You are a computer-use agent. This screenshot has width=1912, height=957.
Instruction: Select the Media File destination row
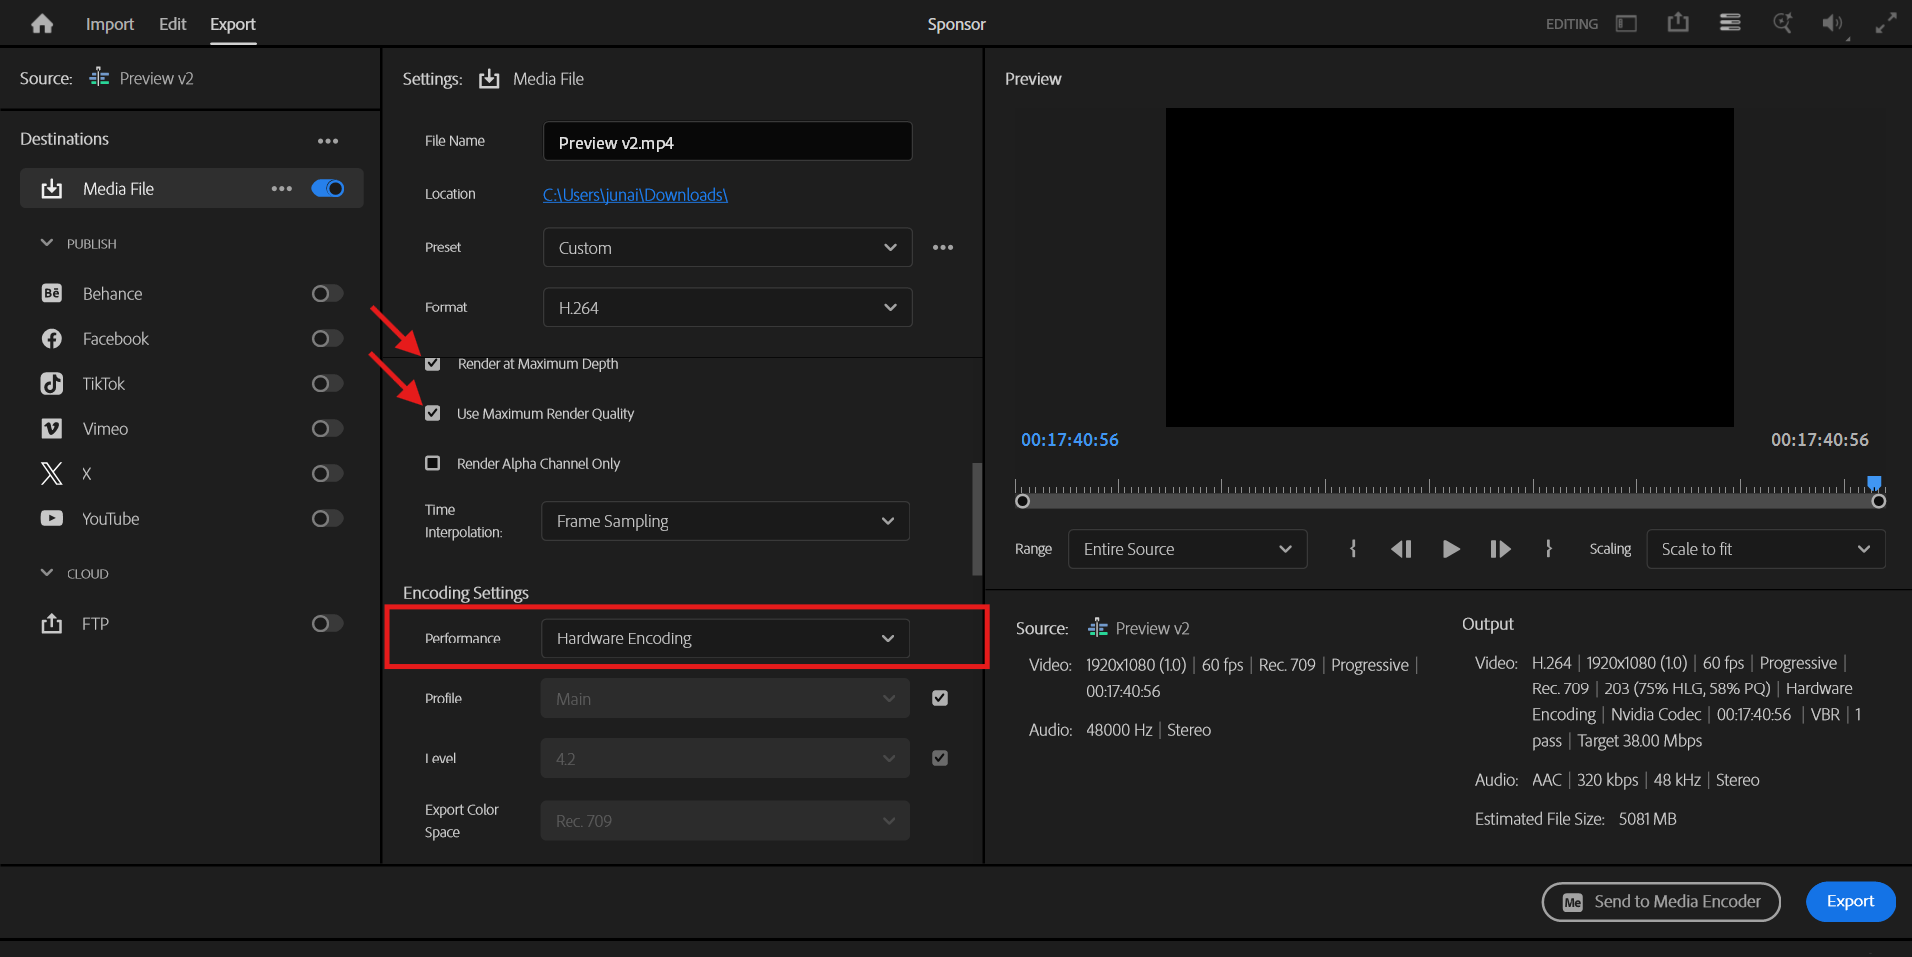click(x=191, y=188)
